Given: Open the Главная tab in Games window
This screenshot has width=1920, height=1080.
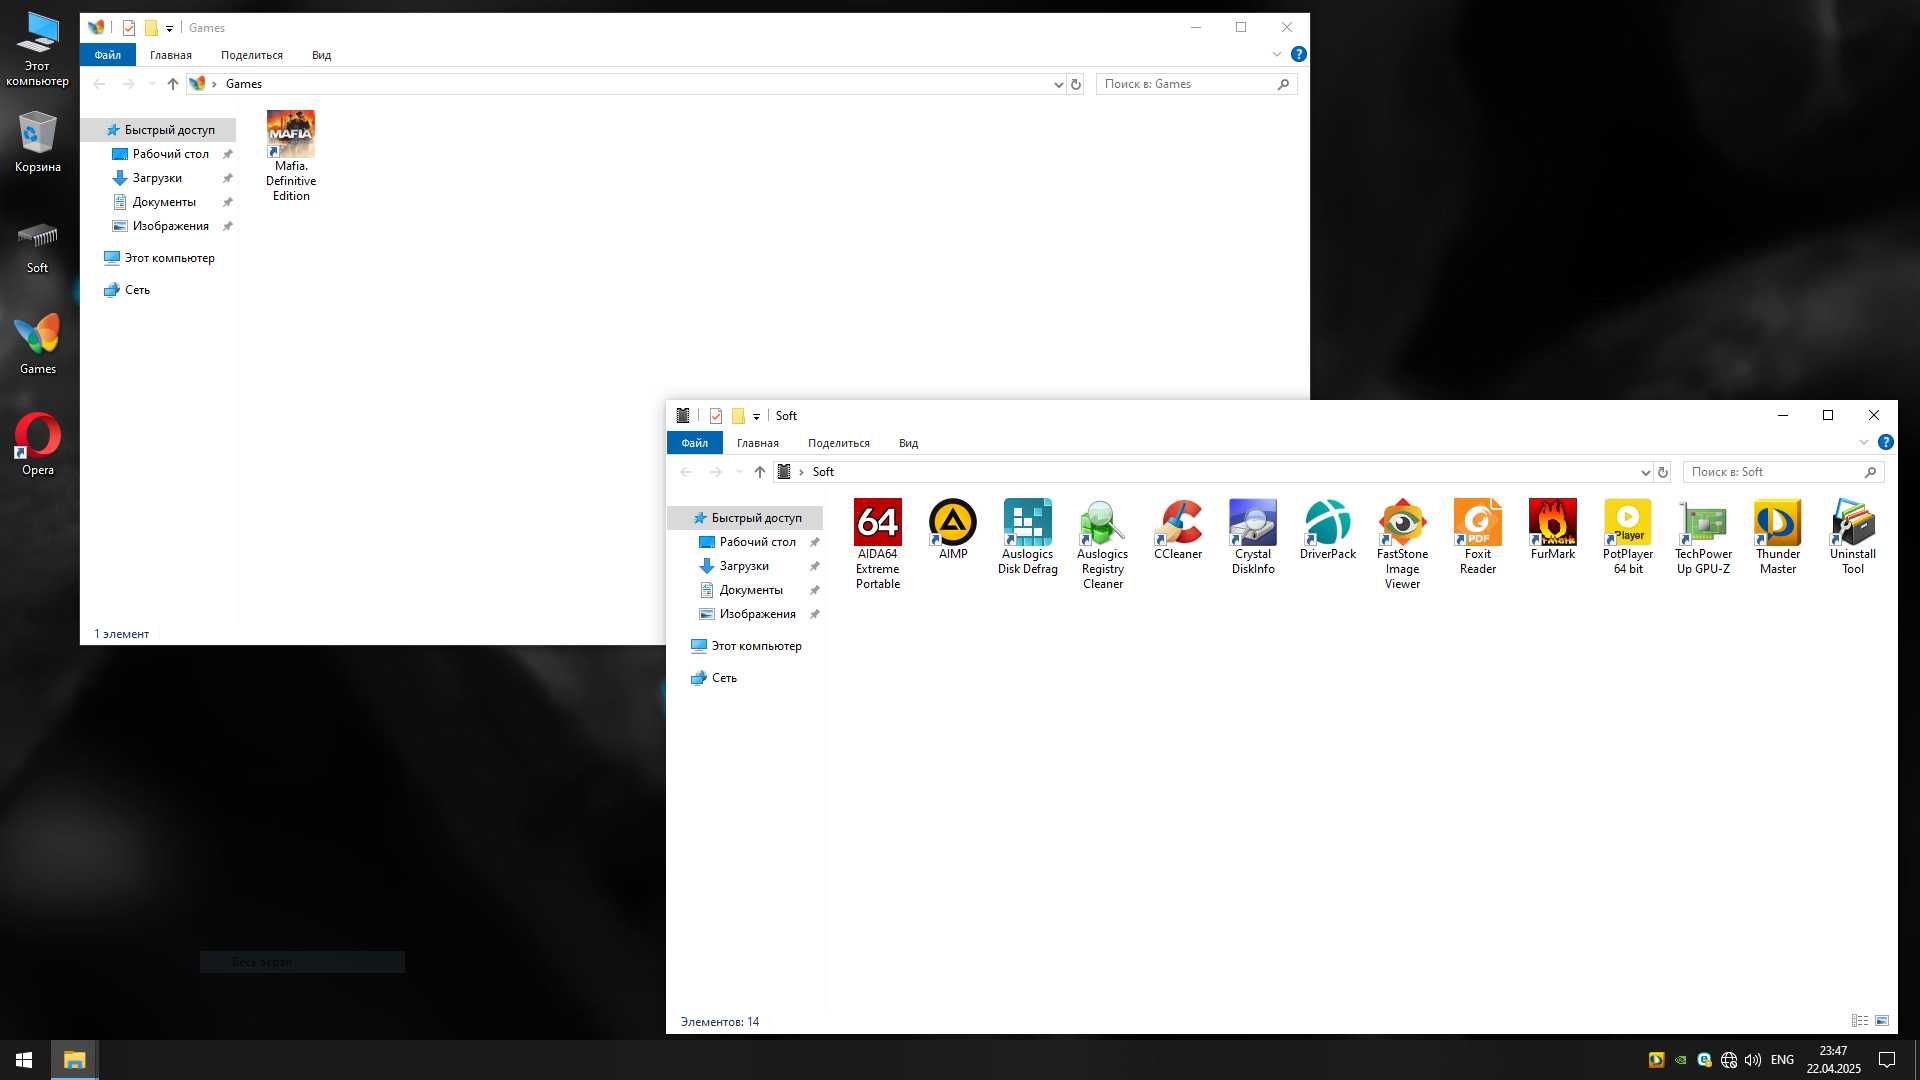Looking at the screenshot, I should [x=170, y=55].
